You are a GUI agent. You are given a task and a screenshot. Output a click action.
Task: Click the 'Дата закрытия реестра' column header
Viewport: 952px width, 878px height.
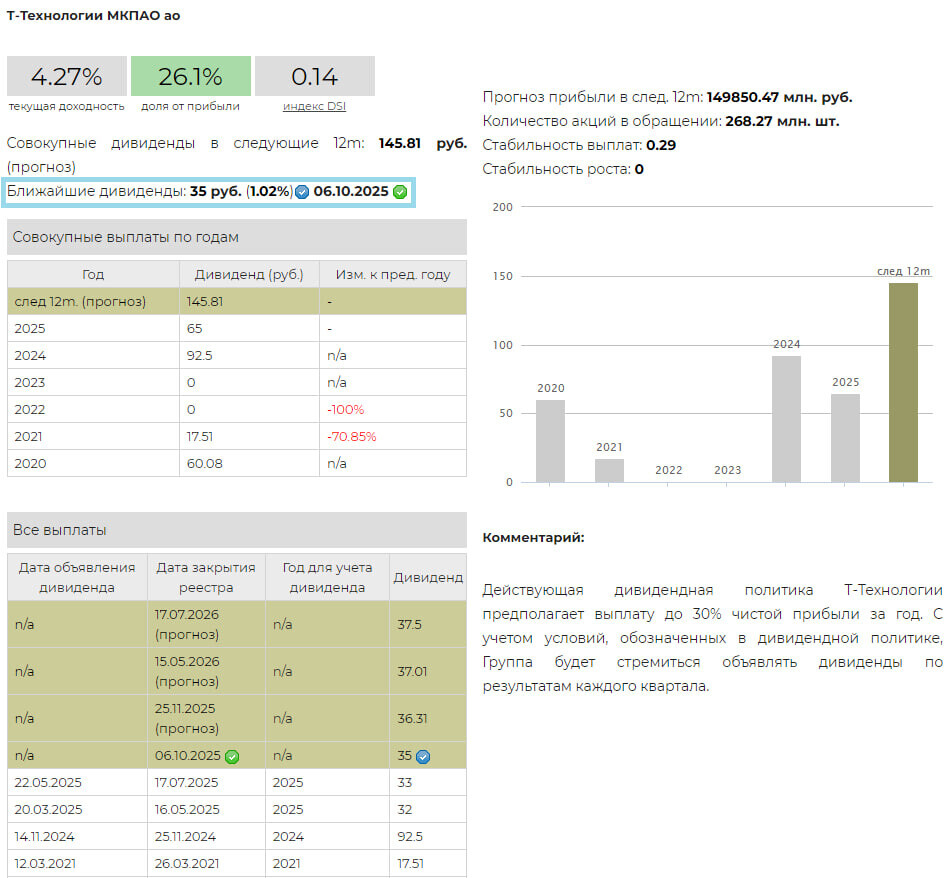pos(206,577)
